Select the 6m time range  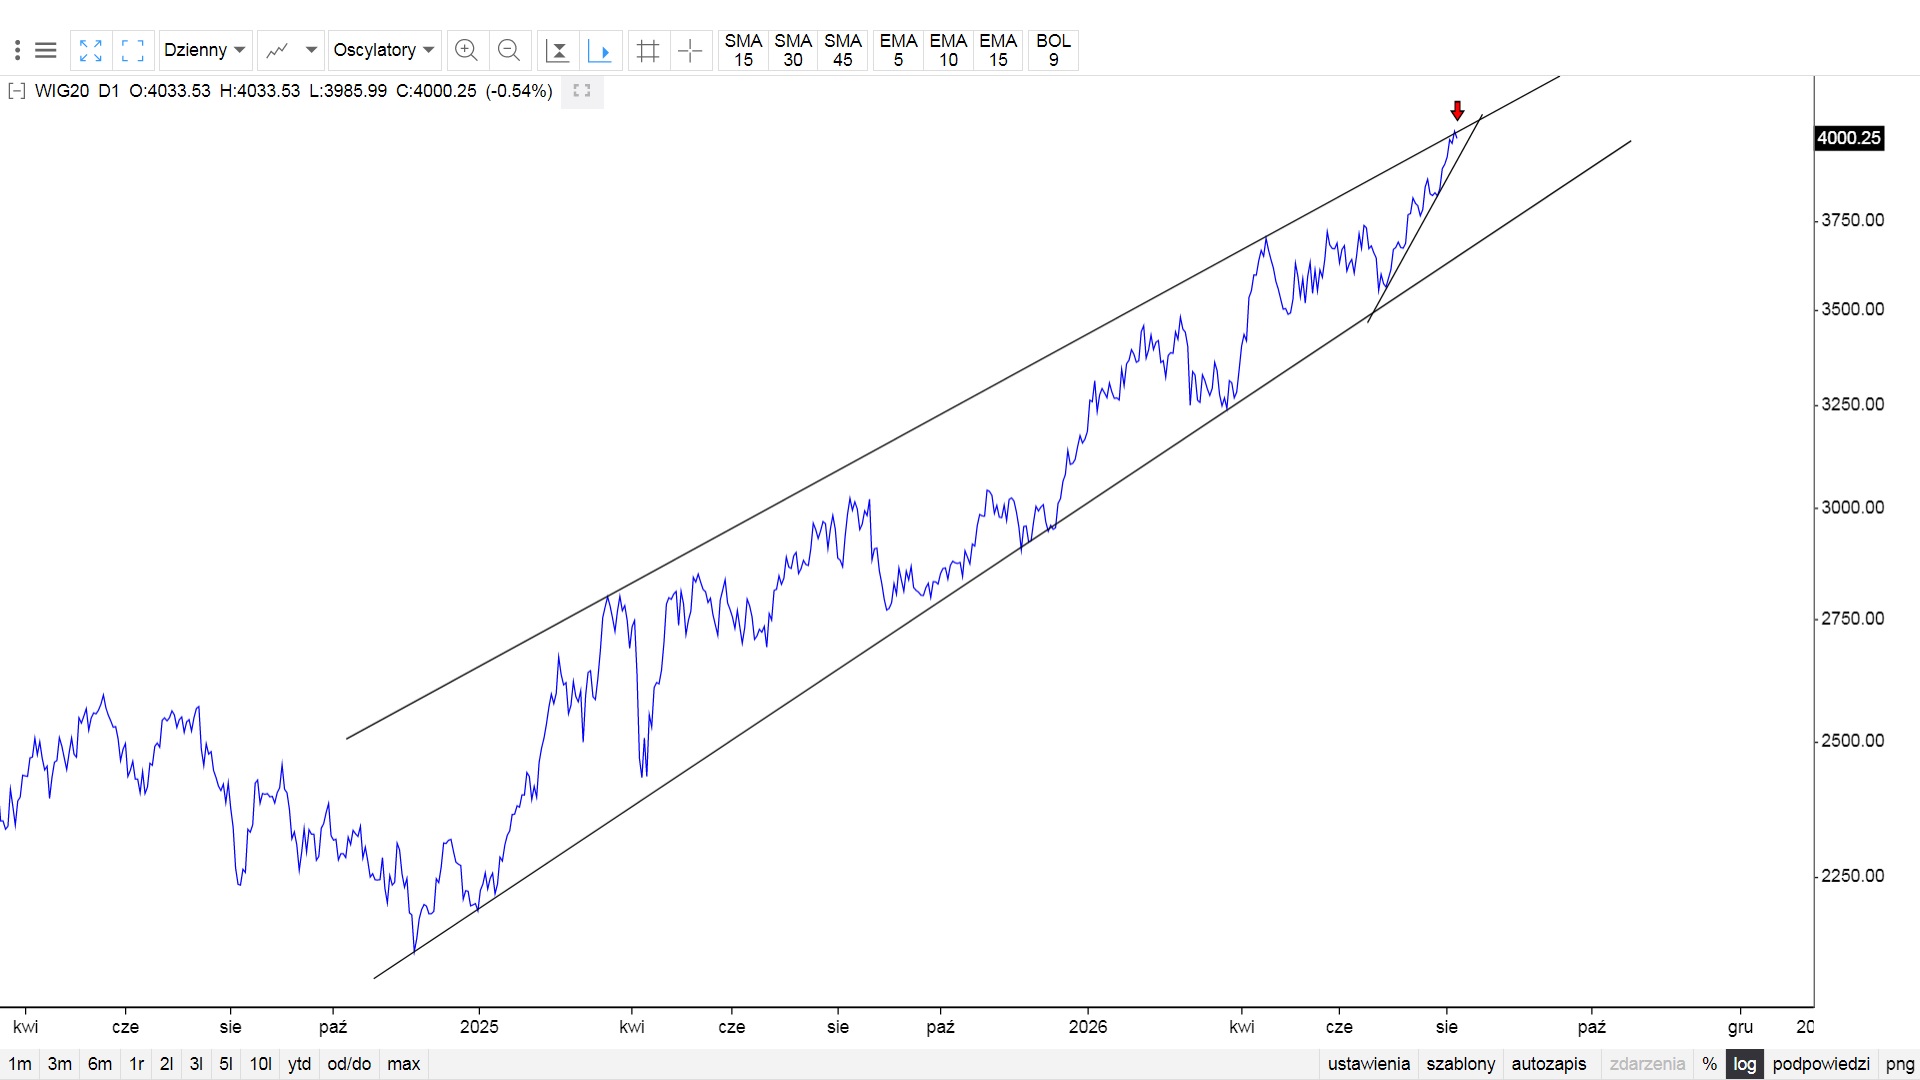[x=100, y=1064]
